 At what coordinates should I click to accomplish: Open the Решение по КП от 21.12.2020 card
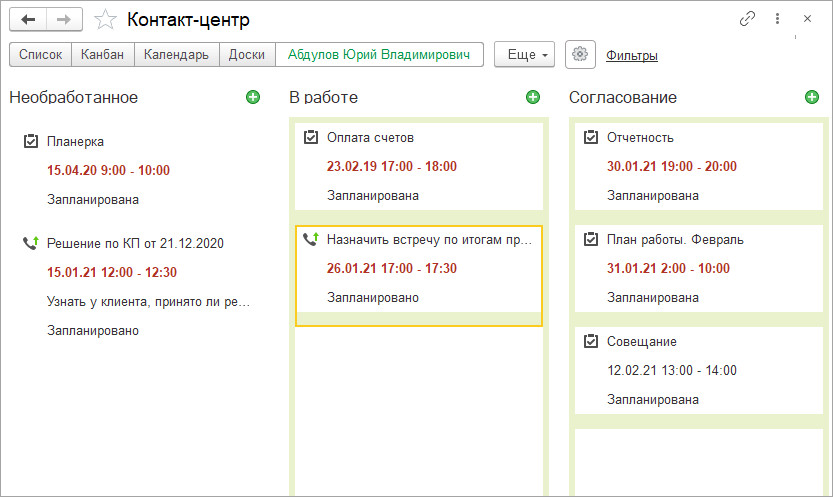(135, 244)
